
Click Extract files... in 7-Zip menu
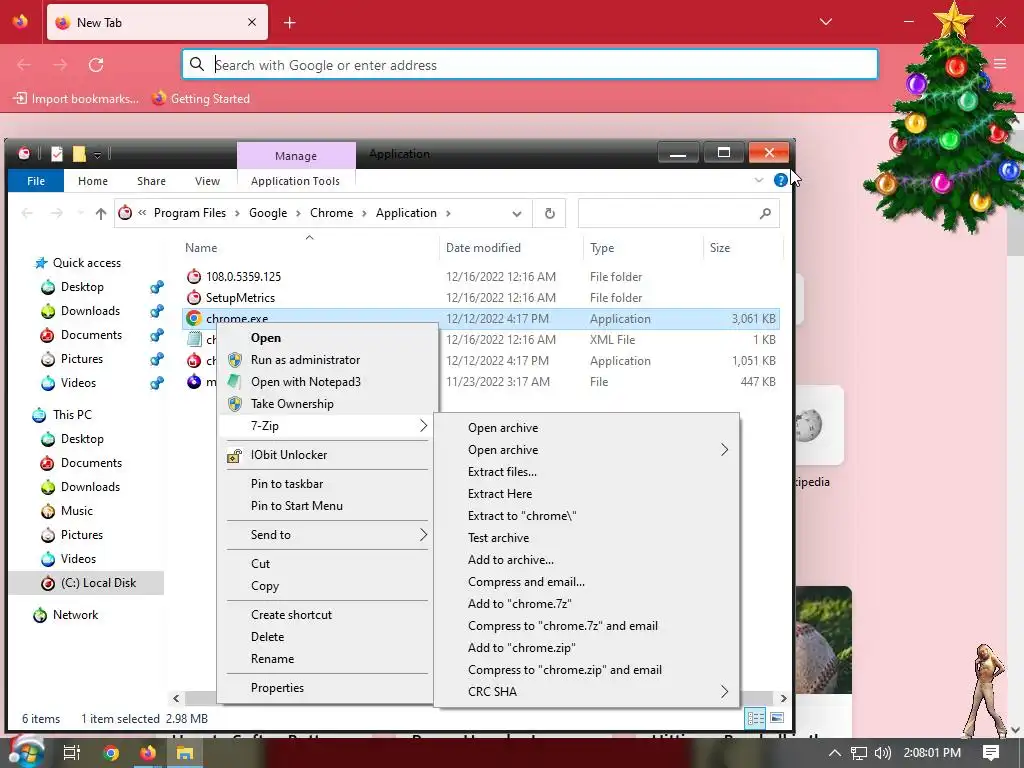(502, 472)
